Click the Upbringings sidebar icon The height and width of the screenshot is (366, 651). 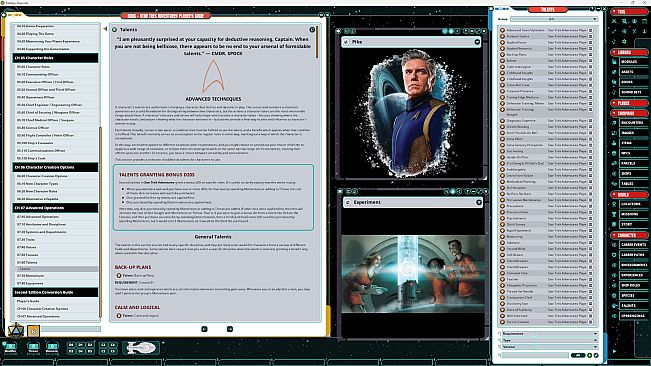pyautogui.click(x=614, y=316)
